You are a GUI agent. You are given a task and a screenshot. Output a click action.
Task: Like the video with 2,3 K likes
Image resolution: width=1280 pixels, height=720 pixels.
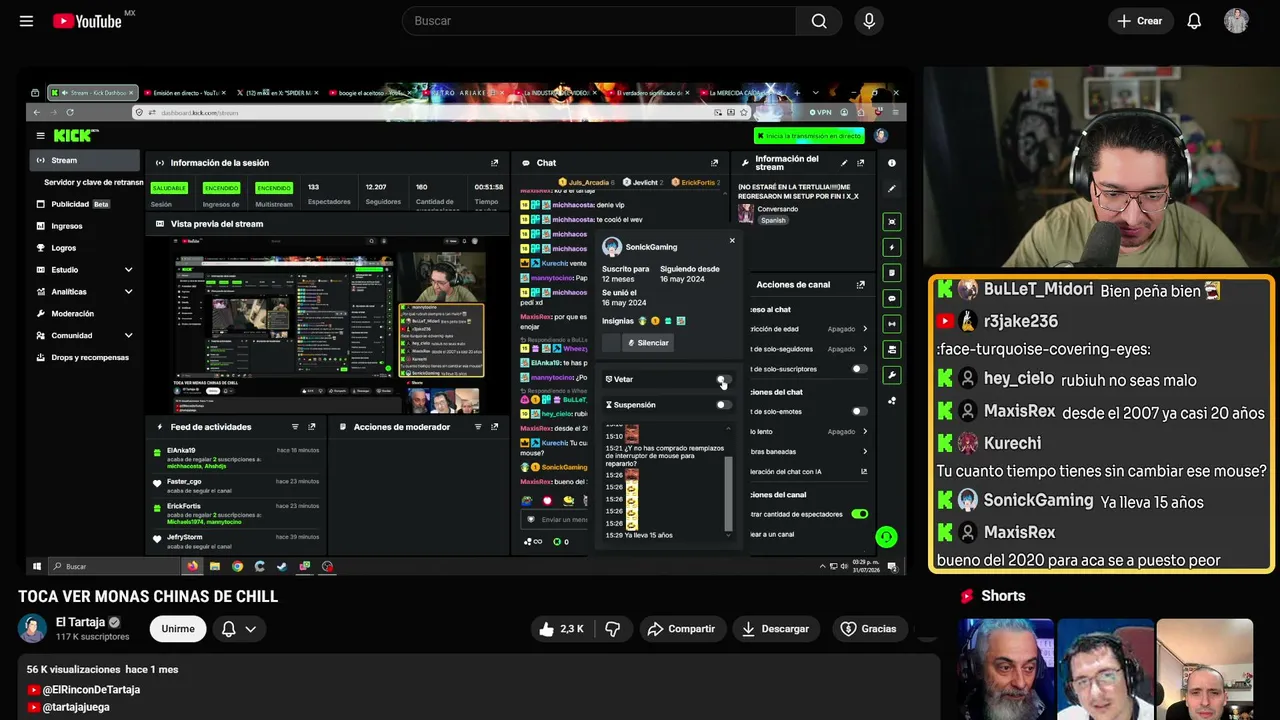click(x=560, y=629)
